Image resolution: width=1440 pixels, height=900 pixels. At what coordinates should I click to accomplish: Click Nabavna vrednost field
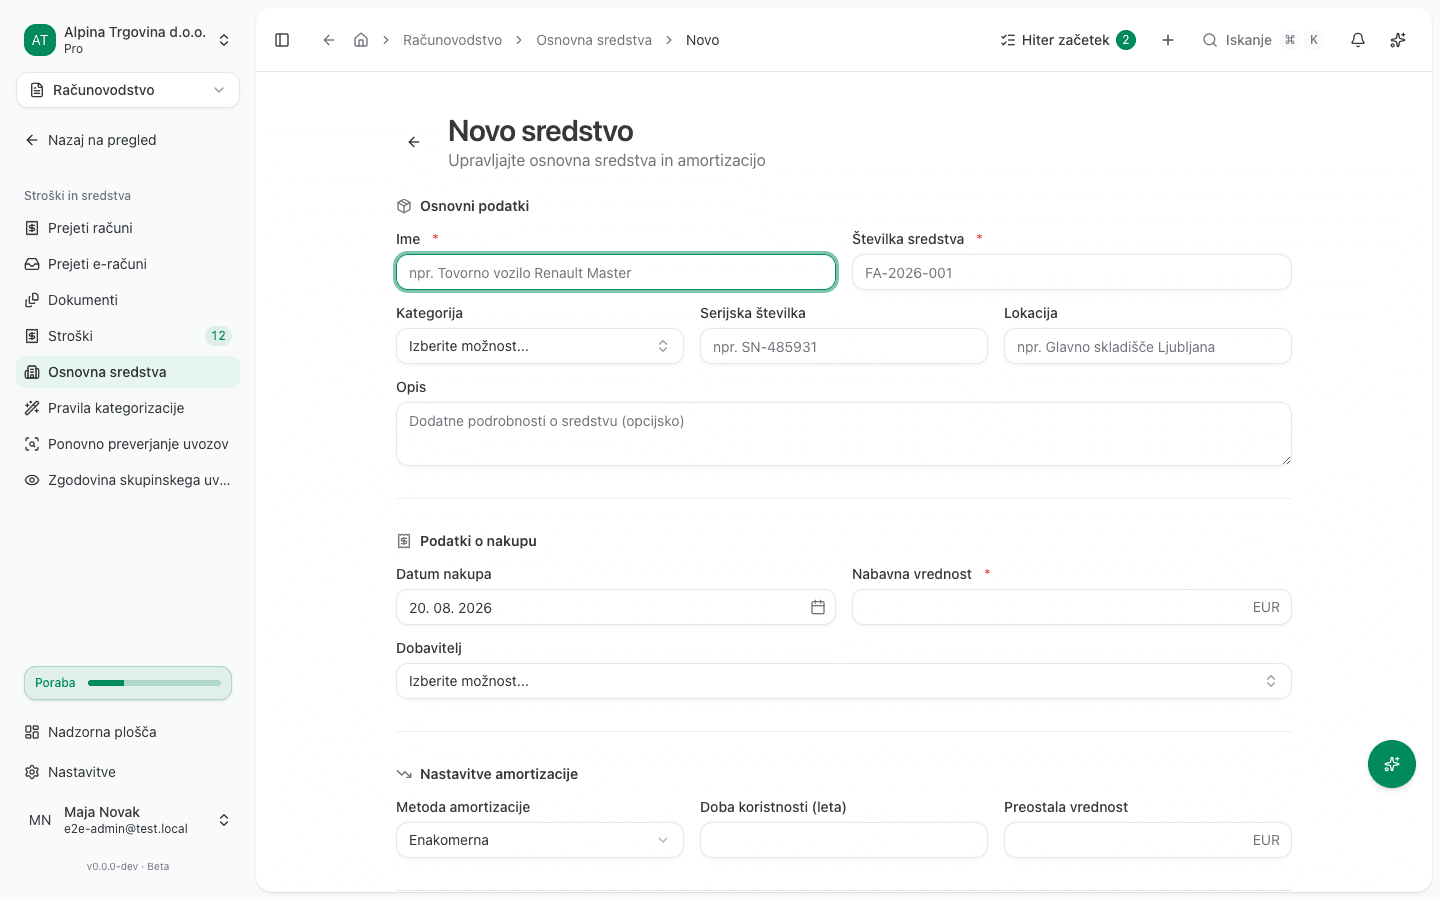[x=1072, y=607]
